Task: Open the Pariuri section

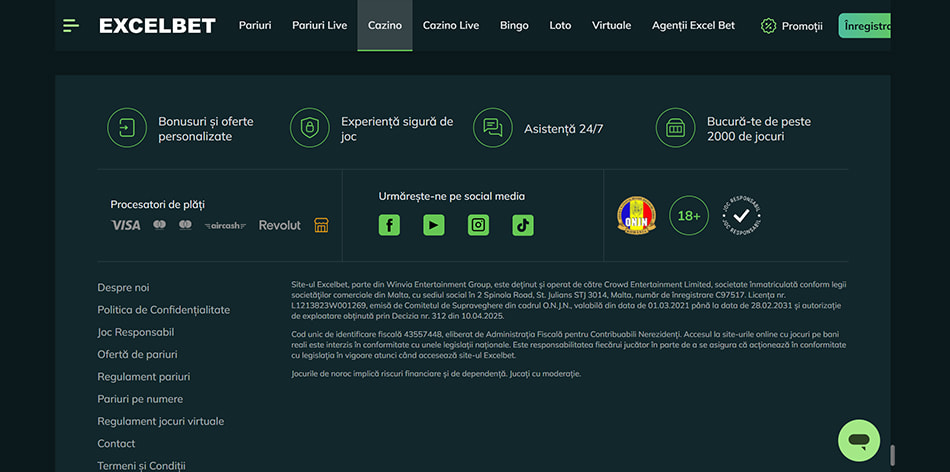Action: pos(255,25)
